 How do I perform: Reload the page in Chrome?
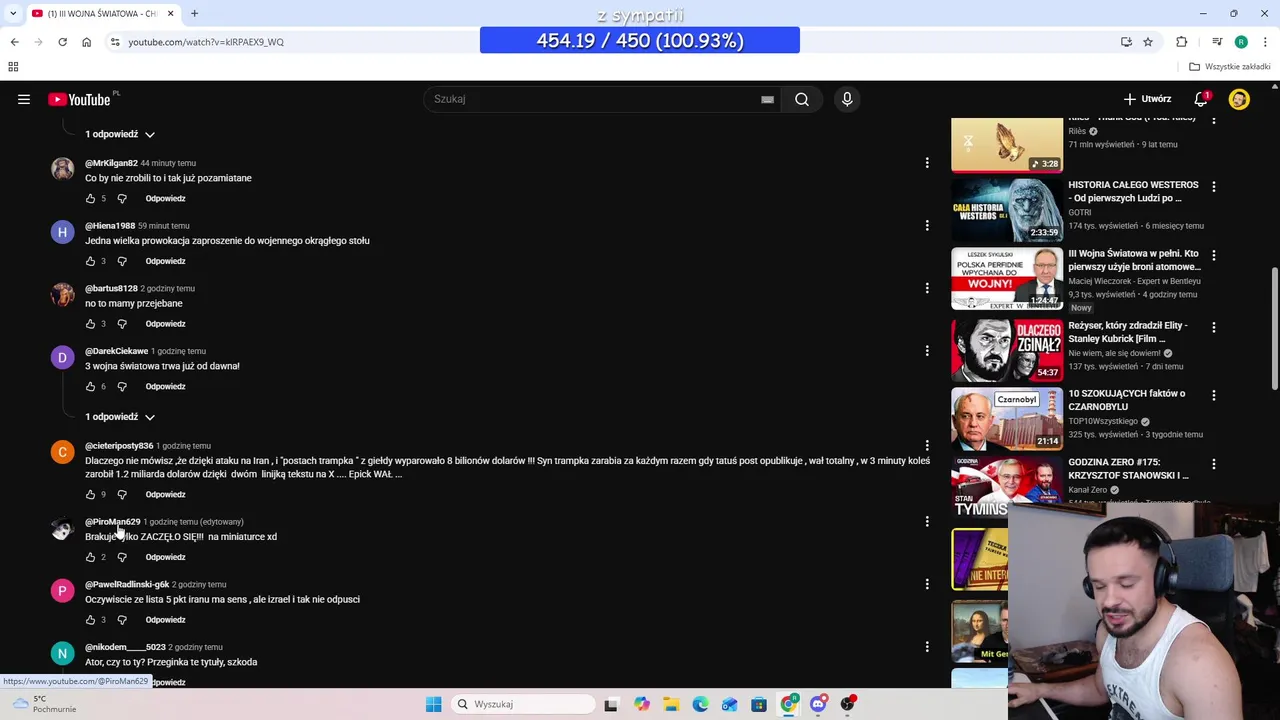point(62,42)
